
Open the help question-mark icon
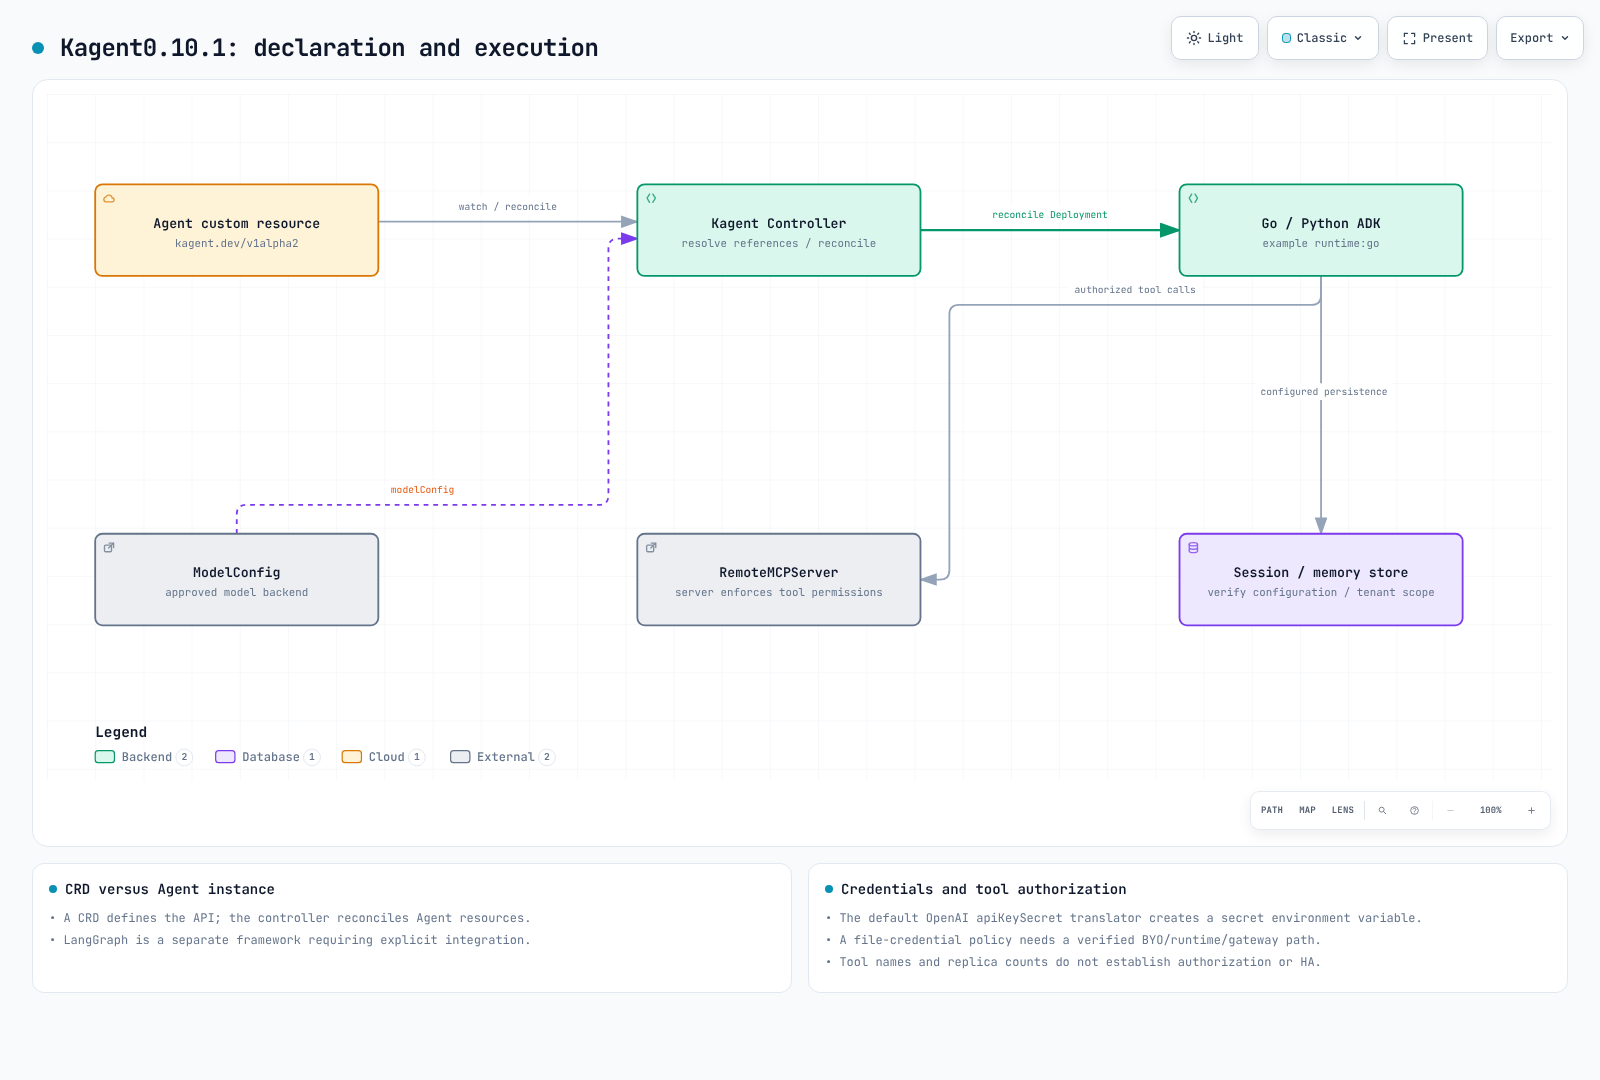[x=1414, y=810]
